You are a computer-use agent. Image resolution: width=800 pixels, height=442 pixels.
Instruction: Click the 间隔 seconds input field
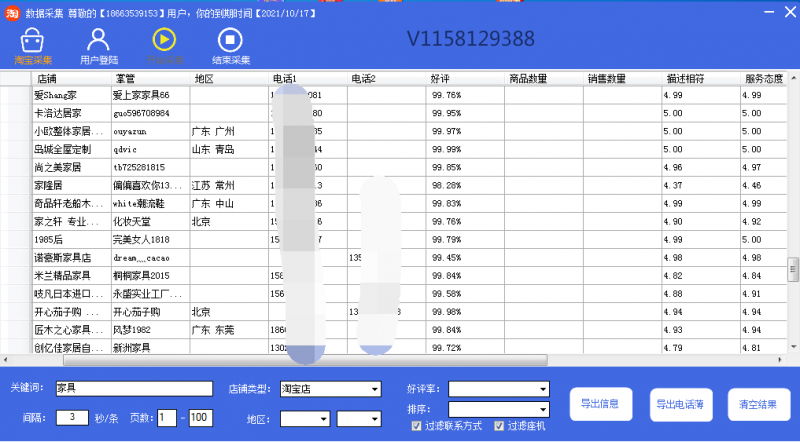click(72, 418)
